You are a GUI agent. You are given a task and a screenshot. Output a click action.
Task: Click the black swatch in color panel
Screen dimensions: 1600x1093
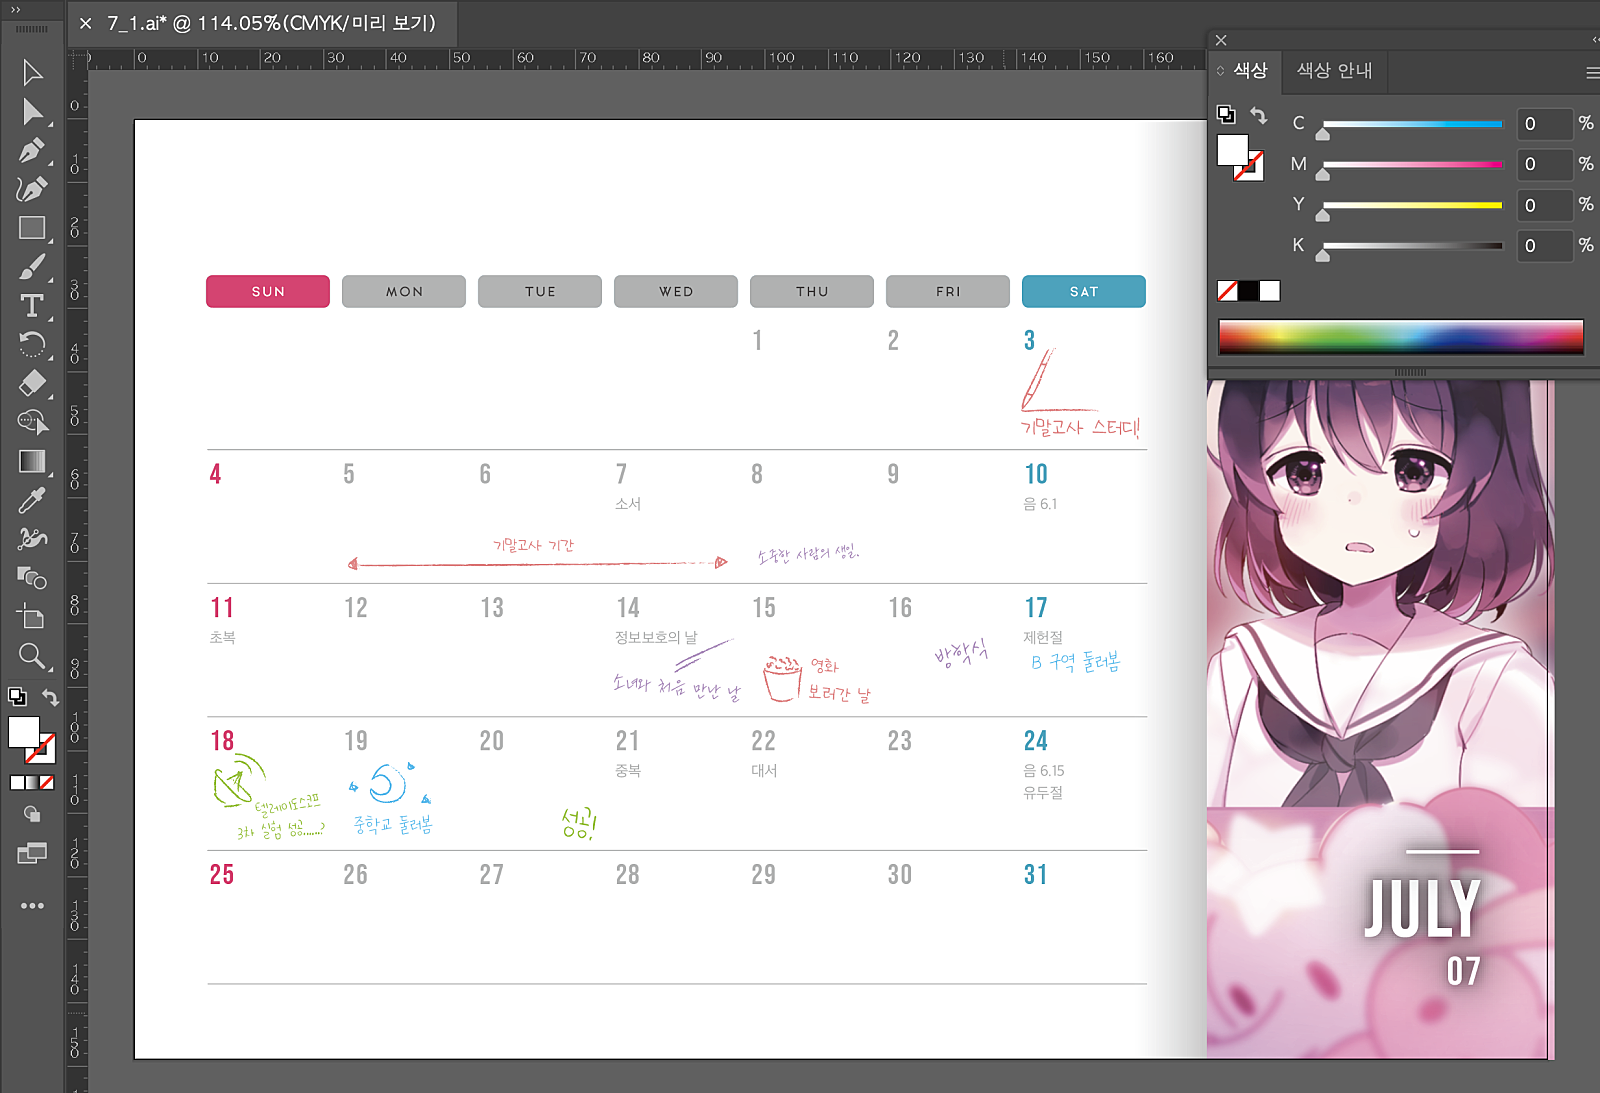(x=1248, y=291)
